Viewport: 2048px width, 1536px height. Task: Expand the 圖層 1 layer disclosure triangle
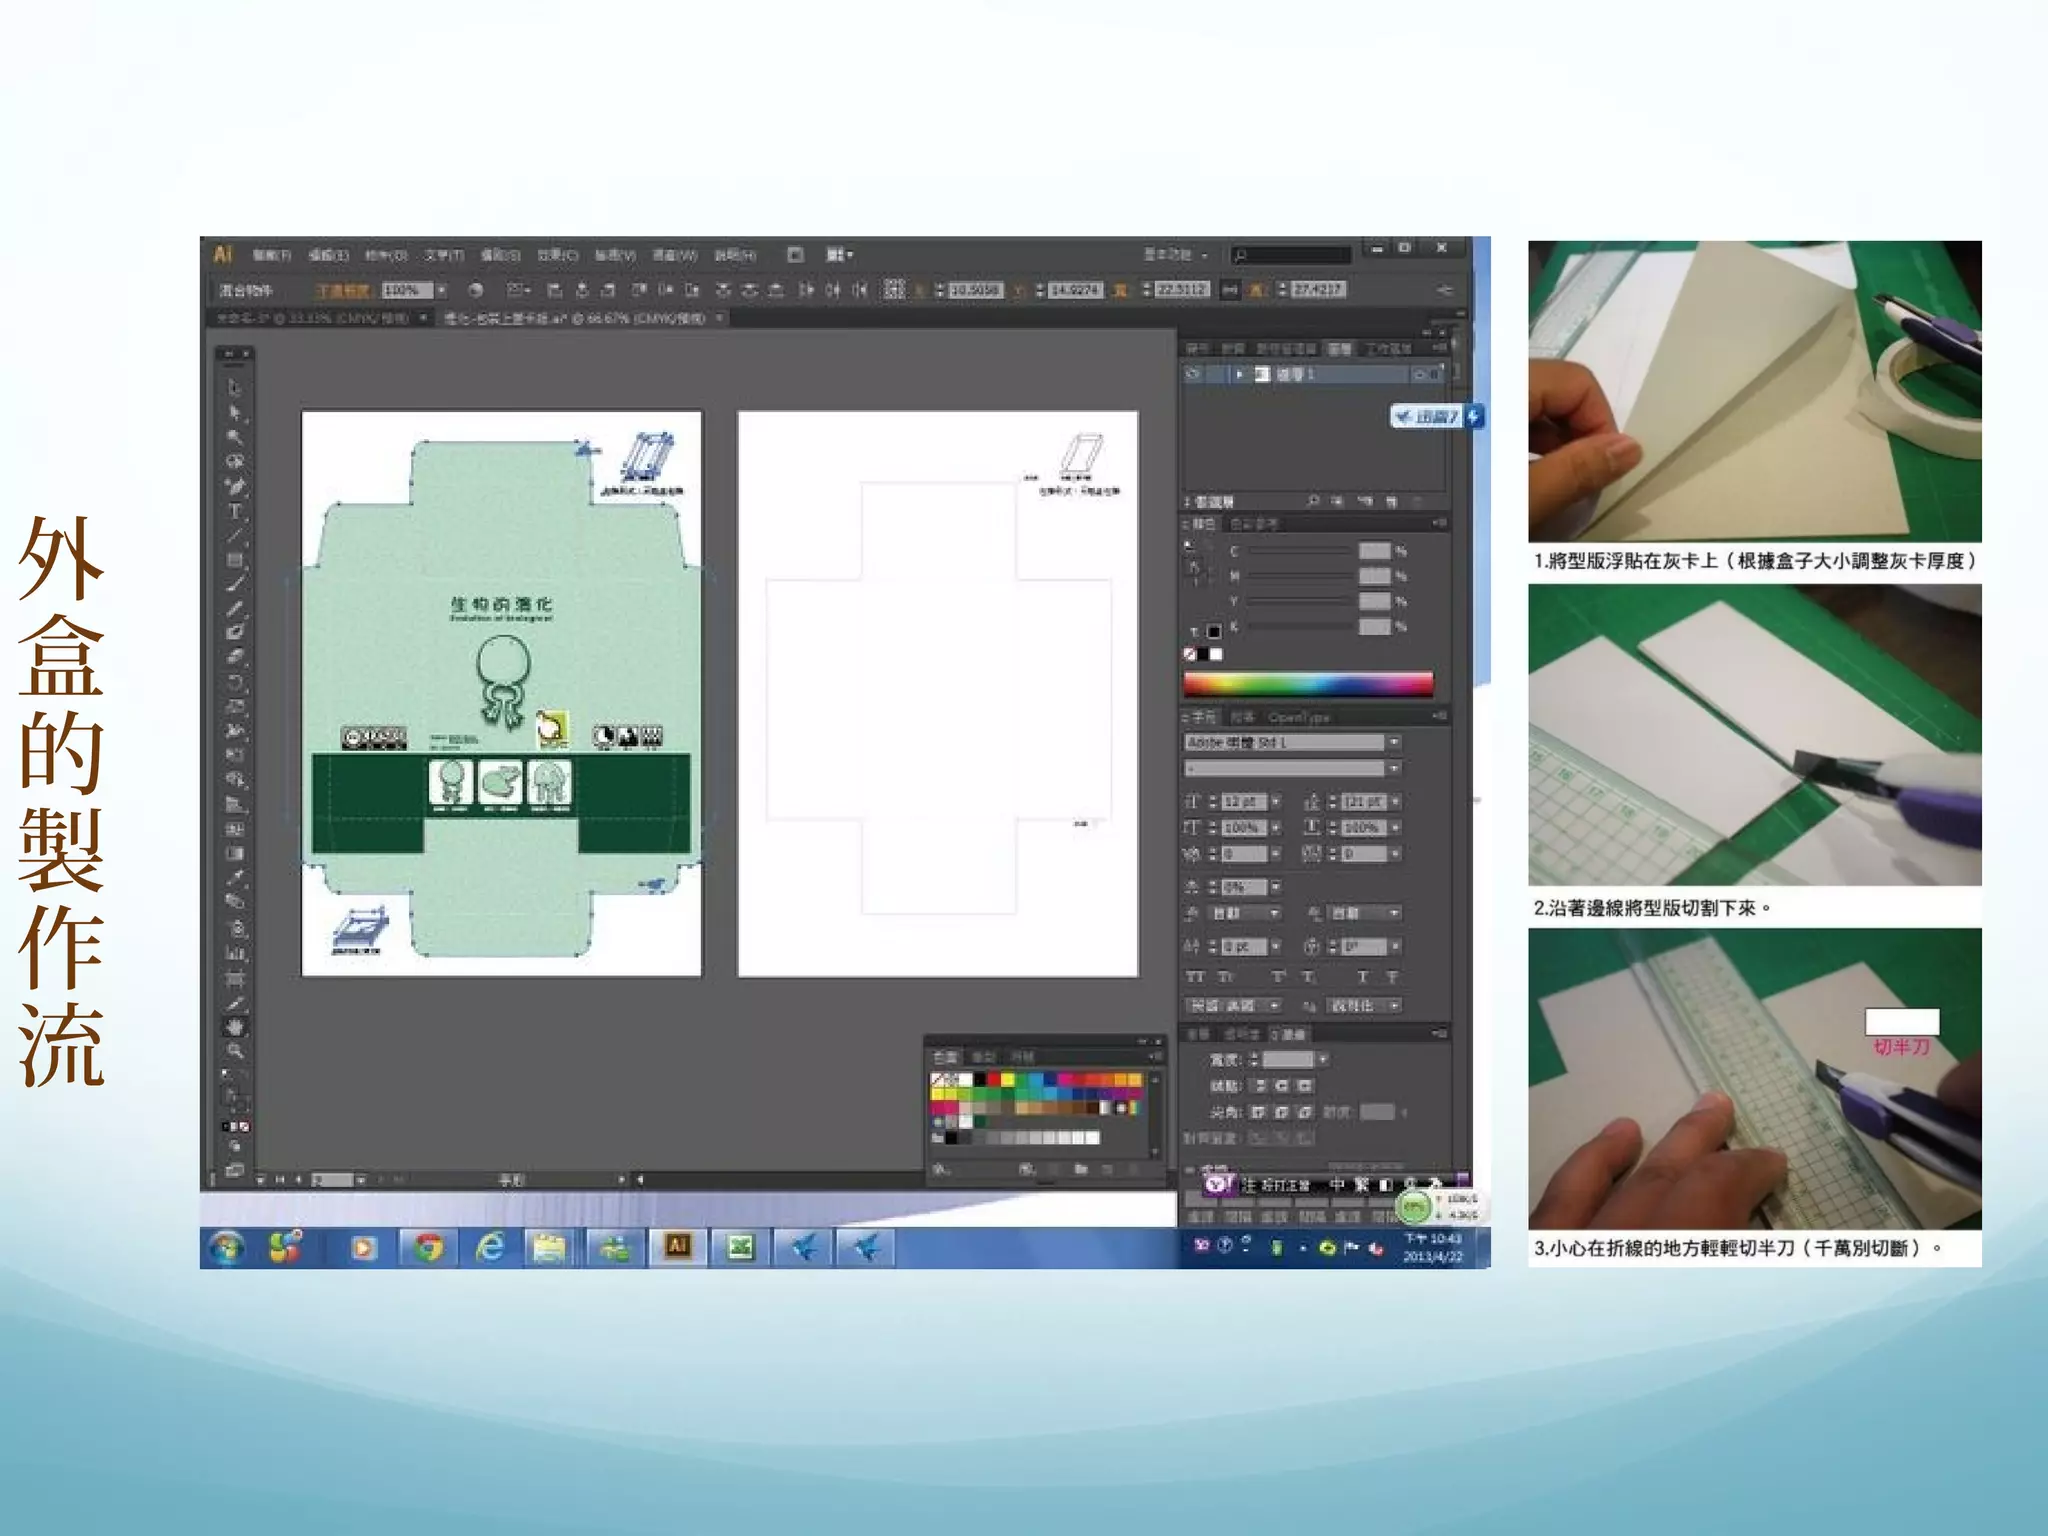point(1239,374)
